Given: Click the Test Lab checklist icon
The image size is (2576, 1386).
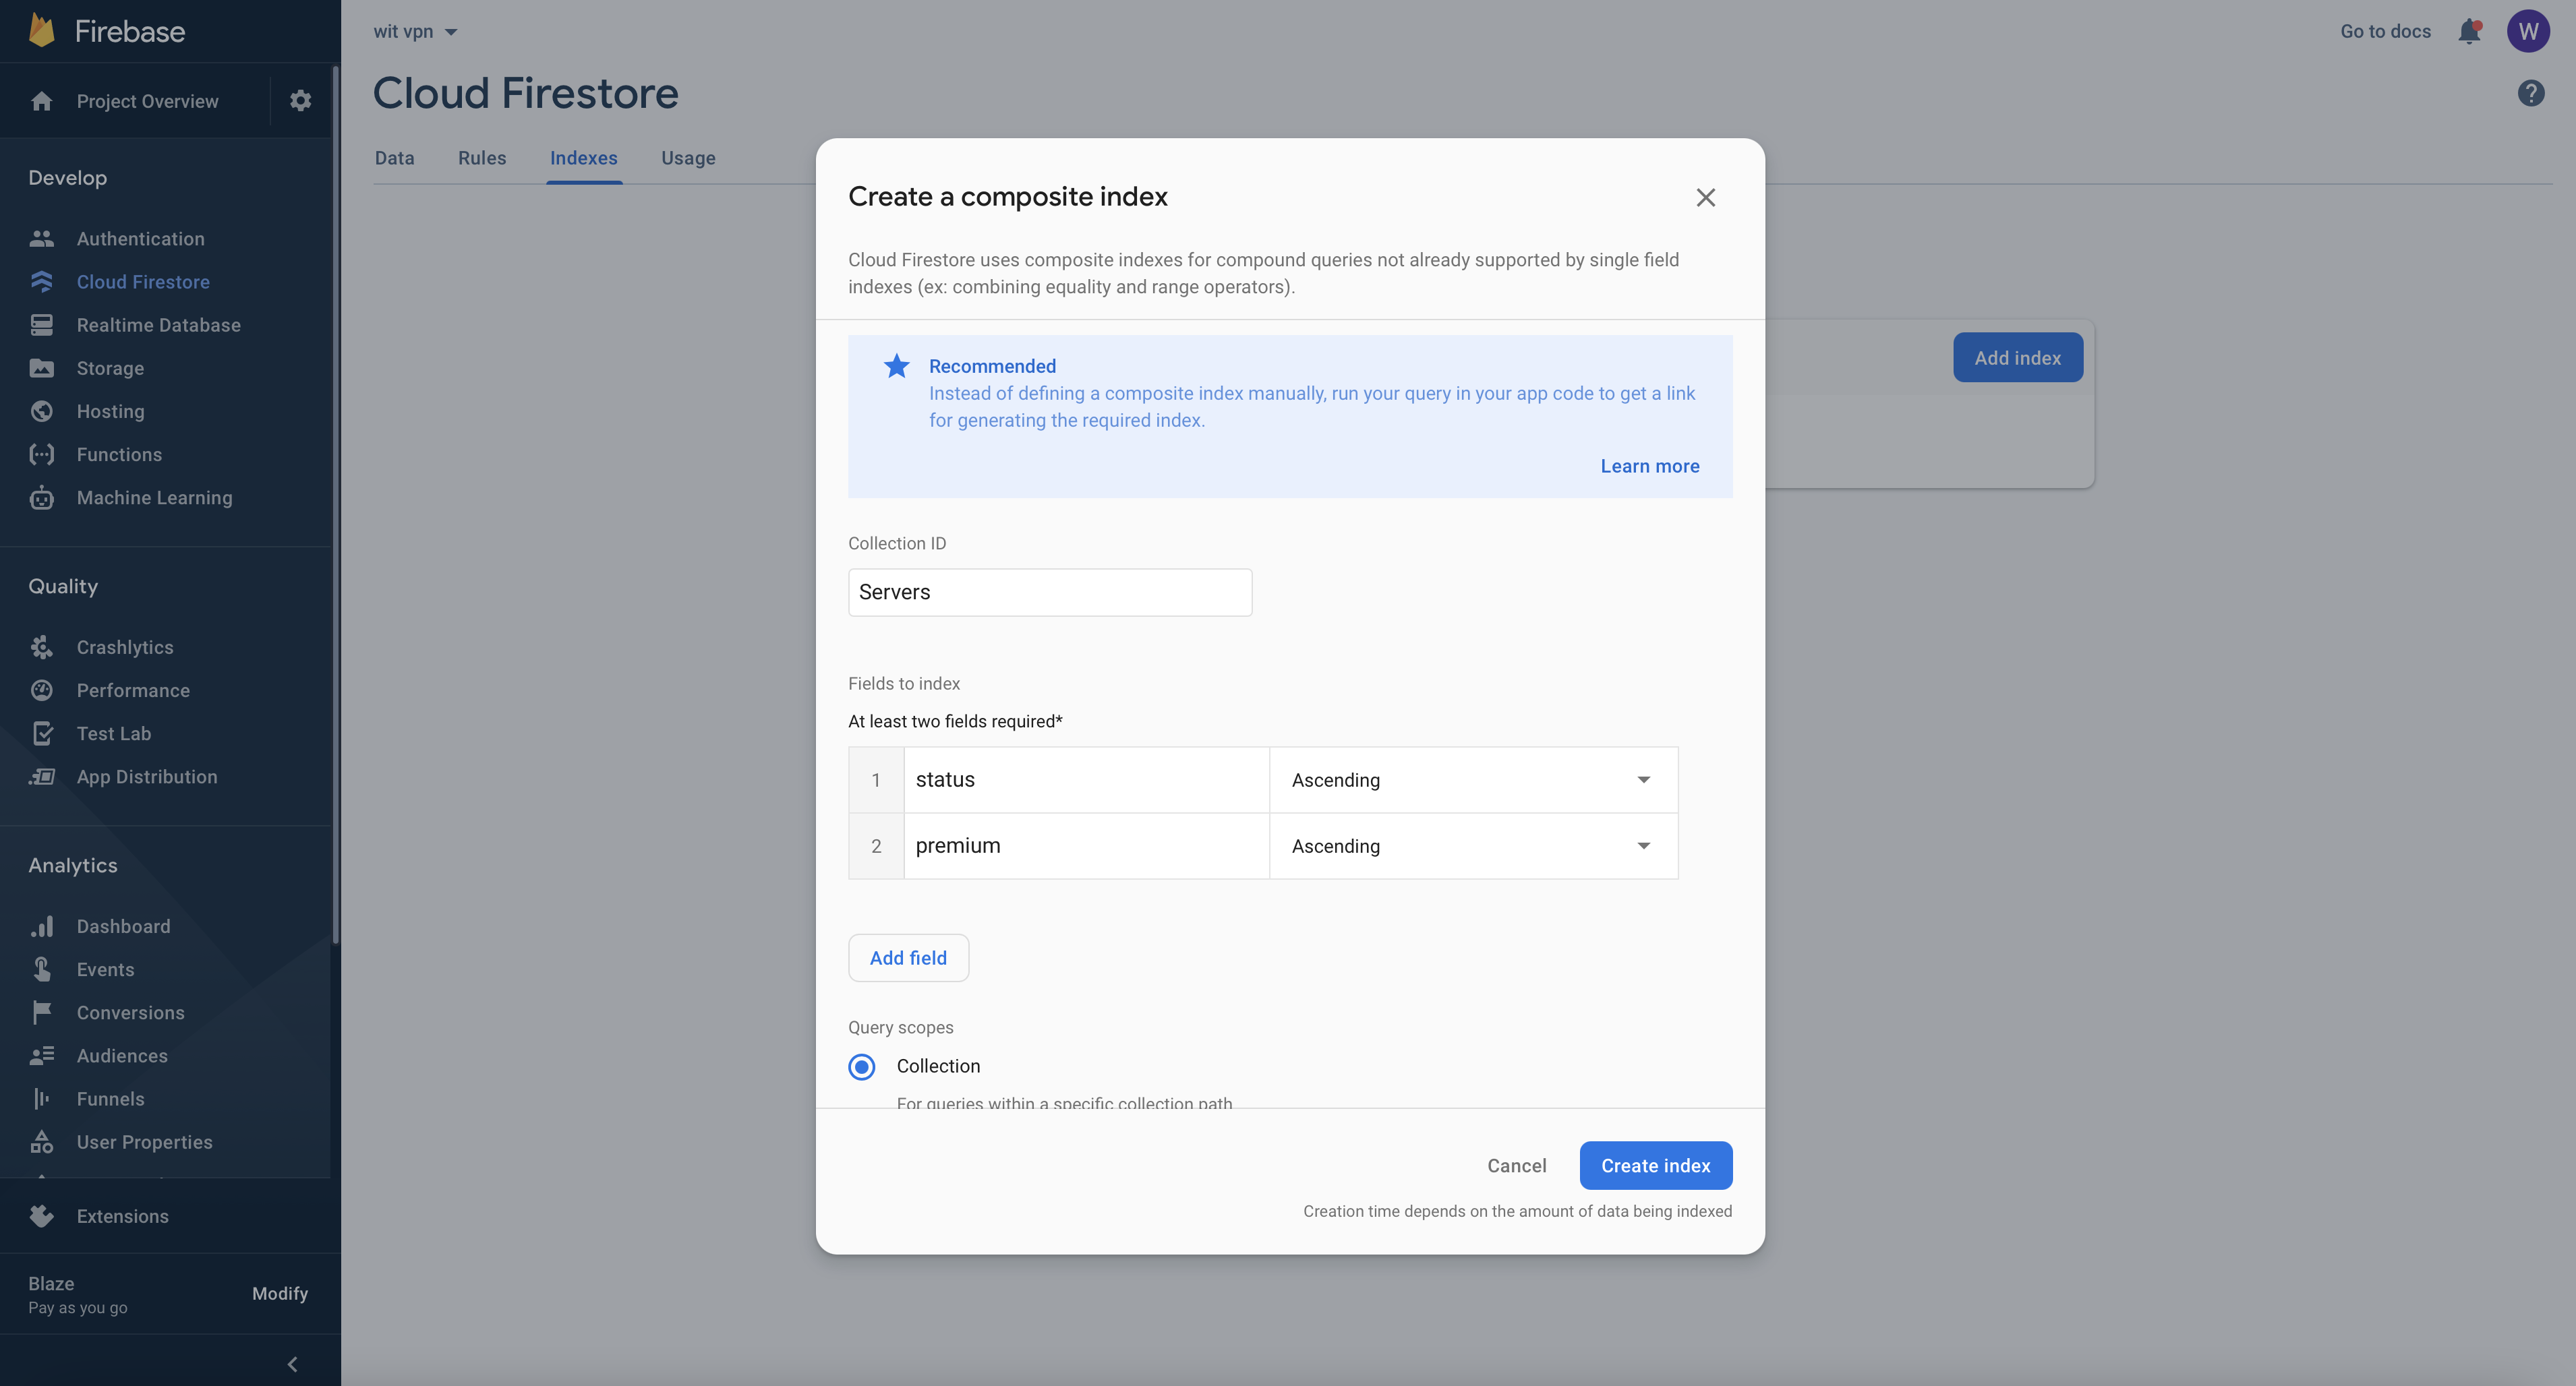Looking at the screenshot, I should point(41,733).
